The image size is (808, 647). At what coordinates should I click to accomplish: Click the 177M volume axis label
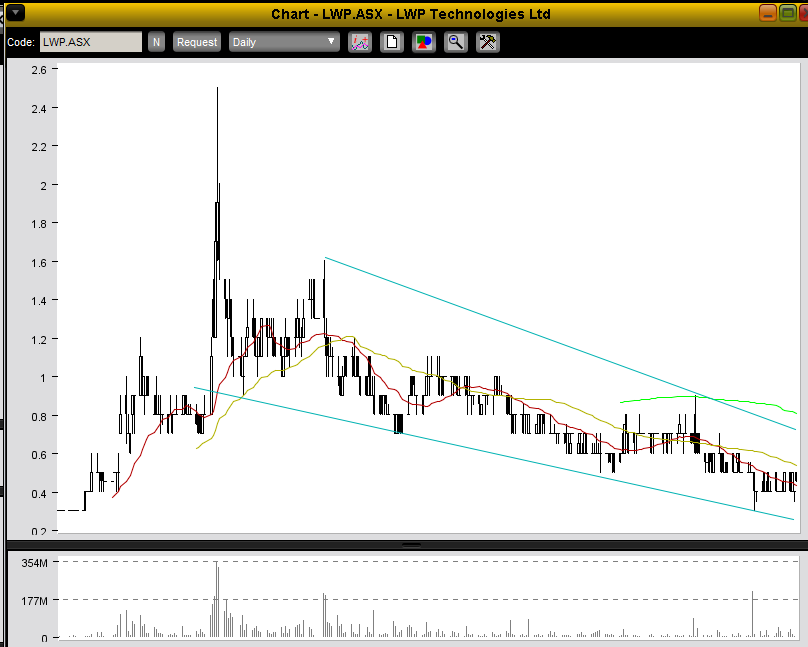pyautogui.click(x=35, y=601)
